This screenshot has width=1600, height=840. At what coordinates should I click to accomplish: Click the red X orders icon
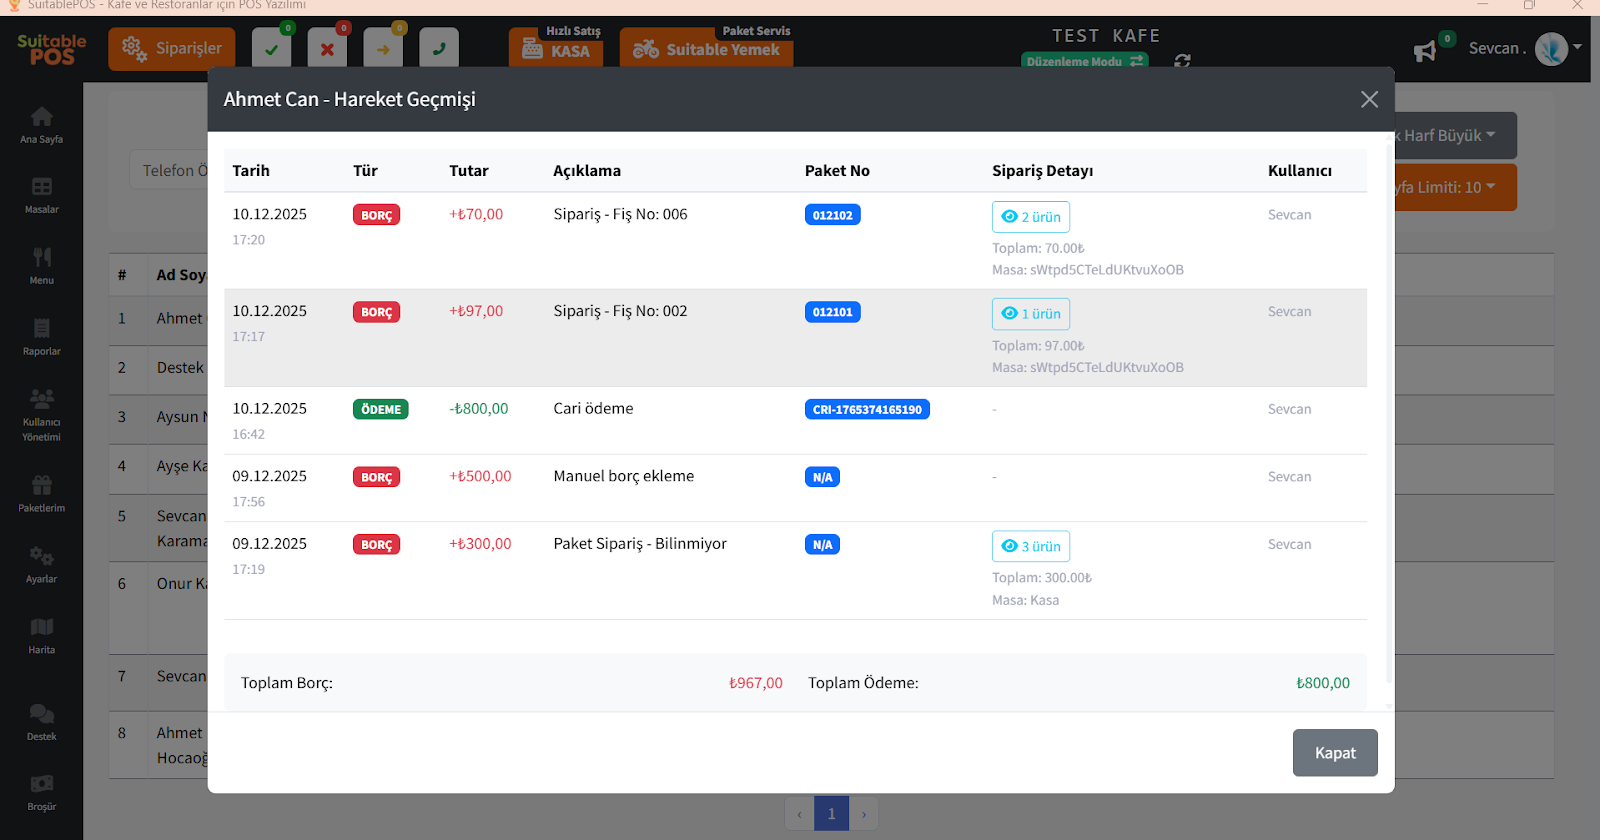(327, 48)
